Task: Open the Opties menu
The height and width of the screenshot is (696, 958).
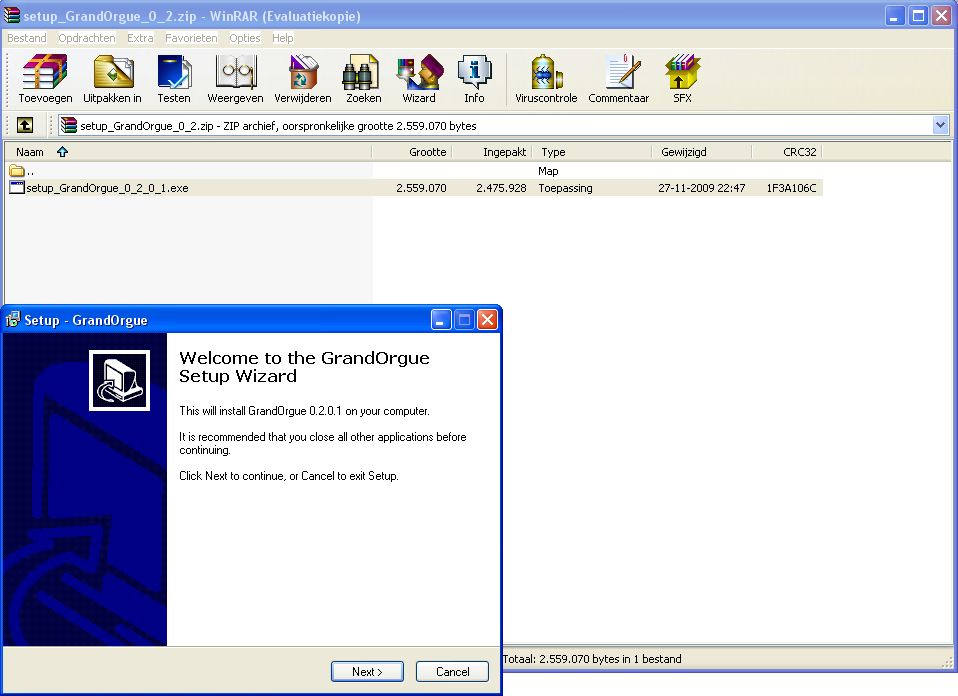Action: point(244,38)
